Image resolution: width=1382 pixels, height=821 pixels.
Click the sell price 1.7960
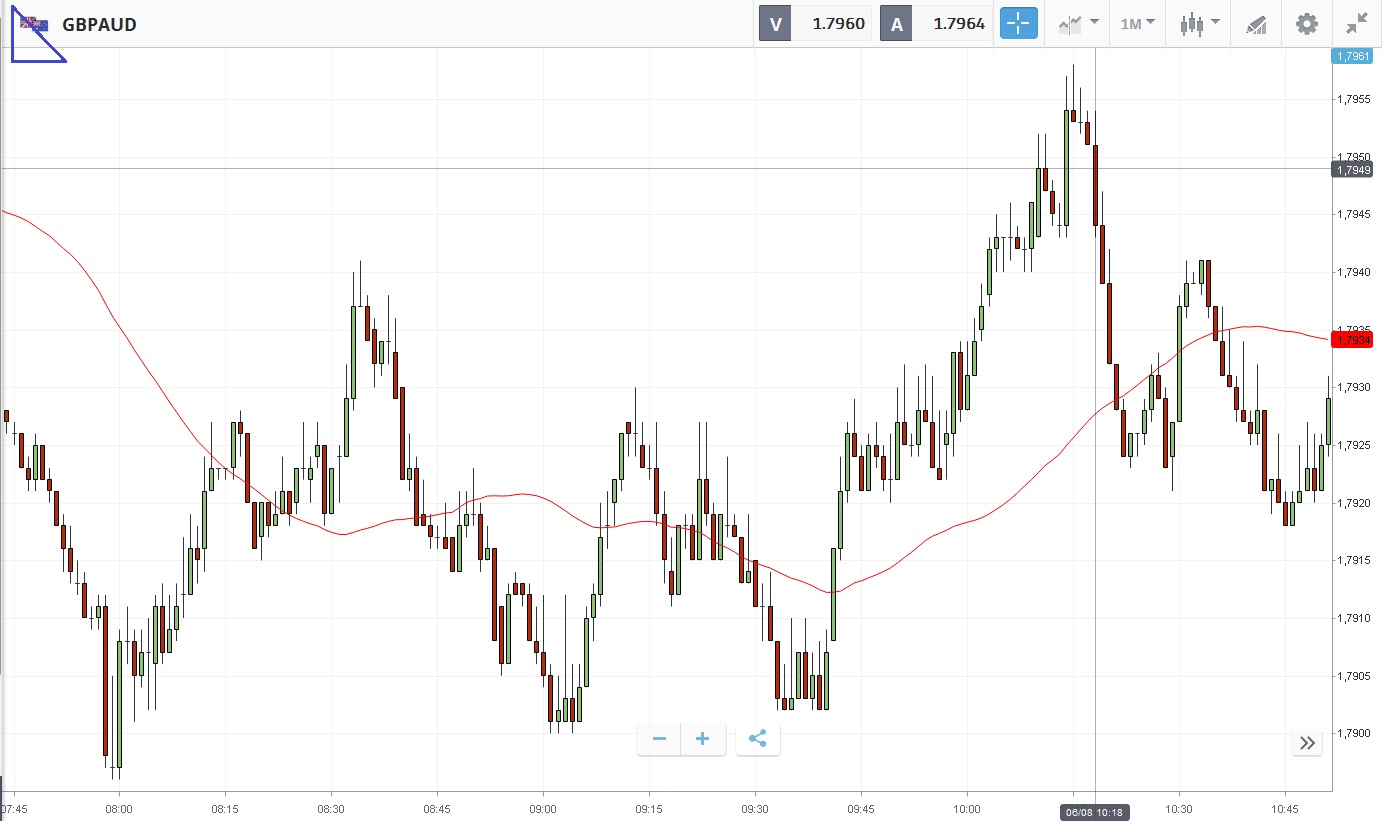pyautogui.click(x=838, y=24)
